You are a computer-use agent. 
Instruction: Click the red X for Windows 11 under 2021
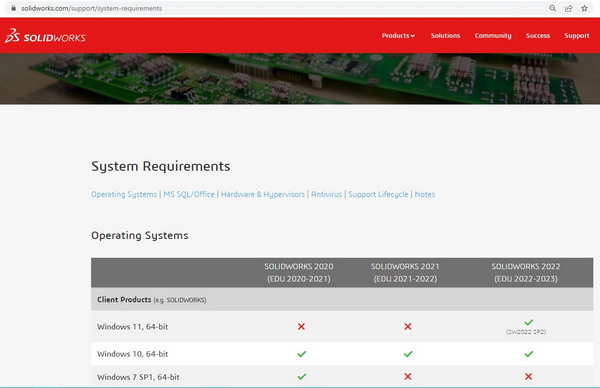pos(408,326)
